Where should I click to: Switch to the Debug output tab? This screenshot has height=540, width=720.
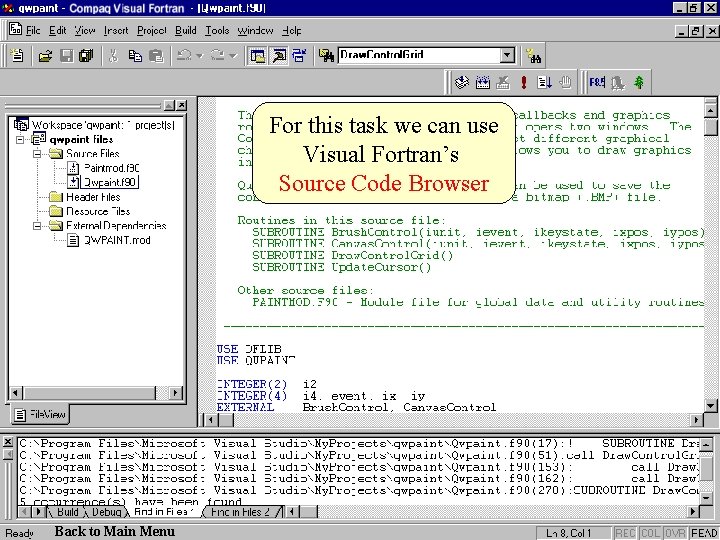pos(107,512)
